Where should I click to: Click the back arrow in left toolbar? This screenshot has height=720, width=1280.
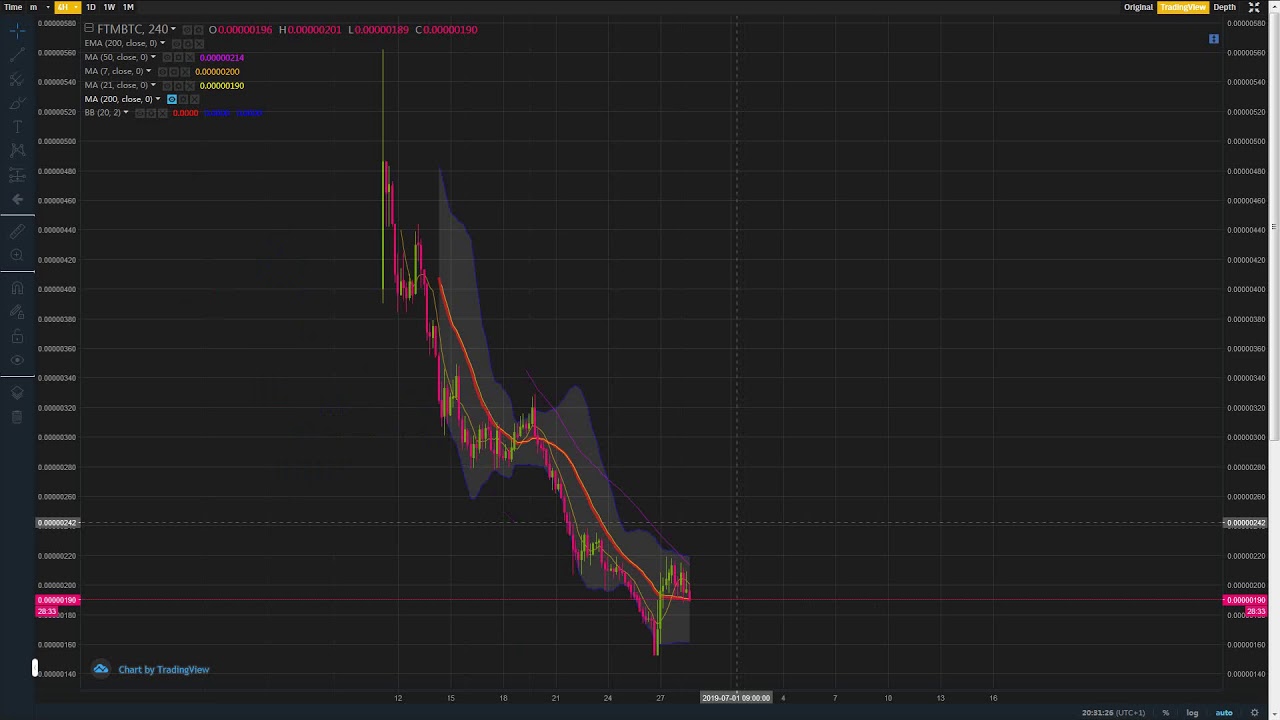[17, 199]
